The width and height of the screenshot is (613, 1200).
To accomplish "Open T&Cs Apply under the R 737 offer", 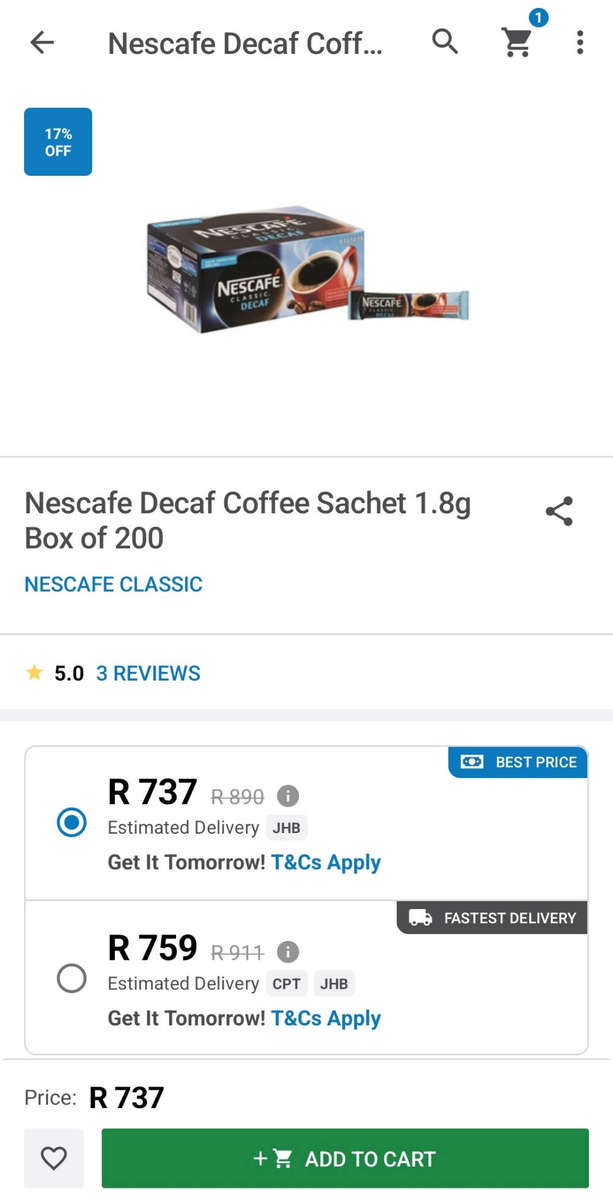I will pos(325,862).
